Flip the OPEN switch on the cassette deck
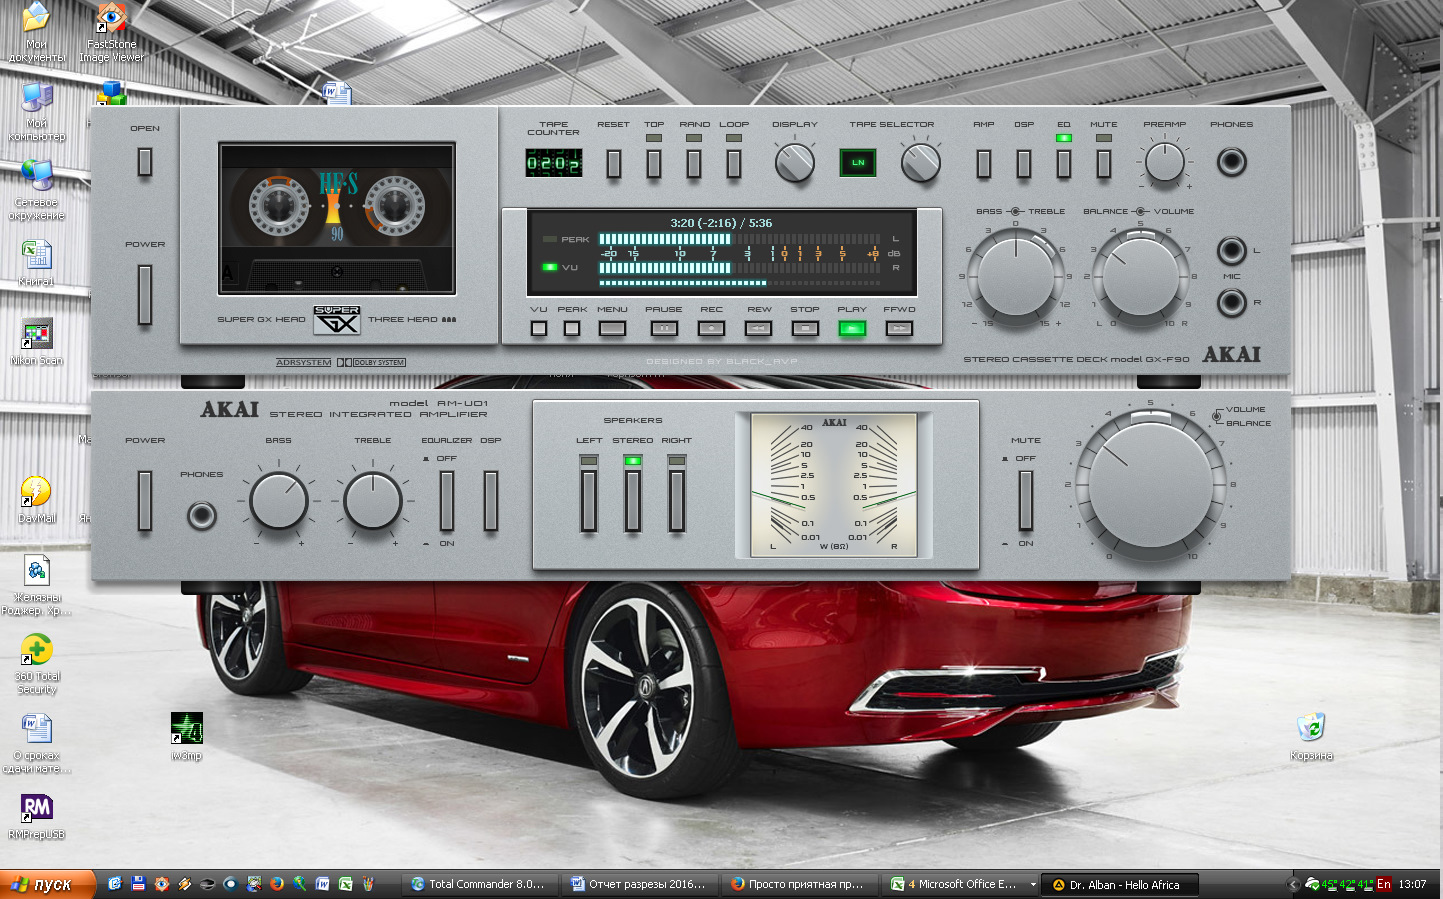This screenshot has width=1443, height=899. click(145, 162)
